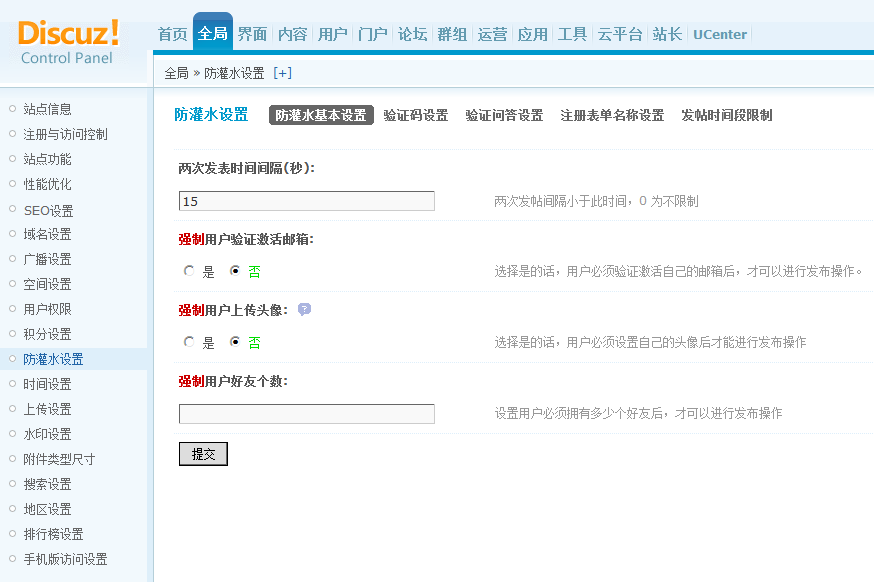Switch to 验证问答设置 tab
Viewport: 874px width, 582px height.
tap(504, 116)
